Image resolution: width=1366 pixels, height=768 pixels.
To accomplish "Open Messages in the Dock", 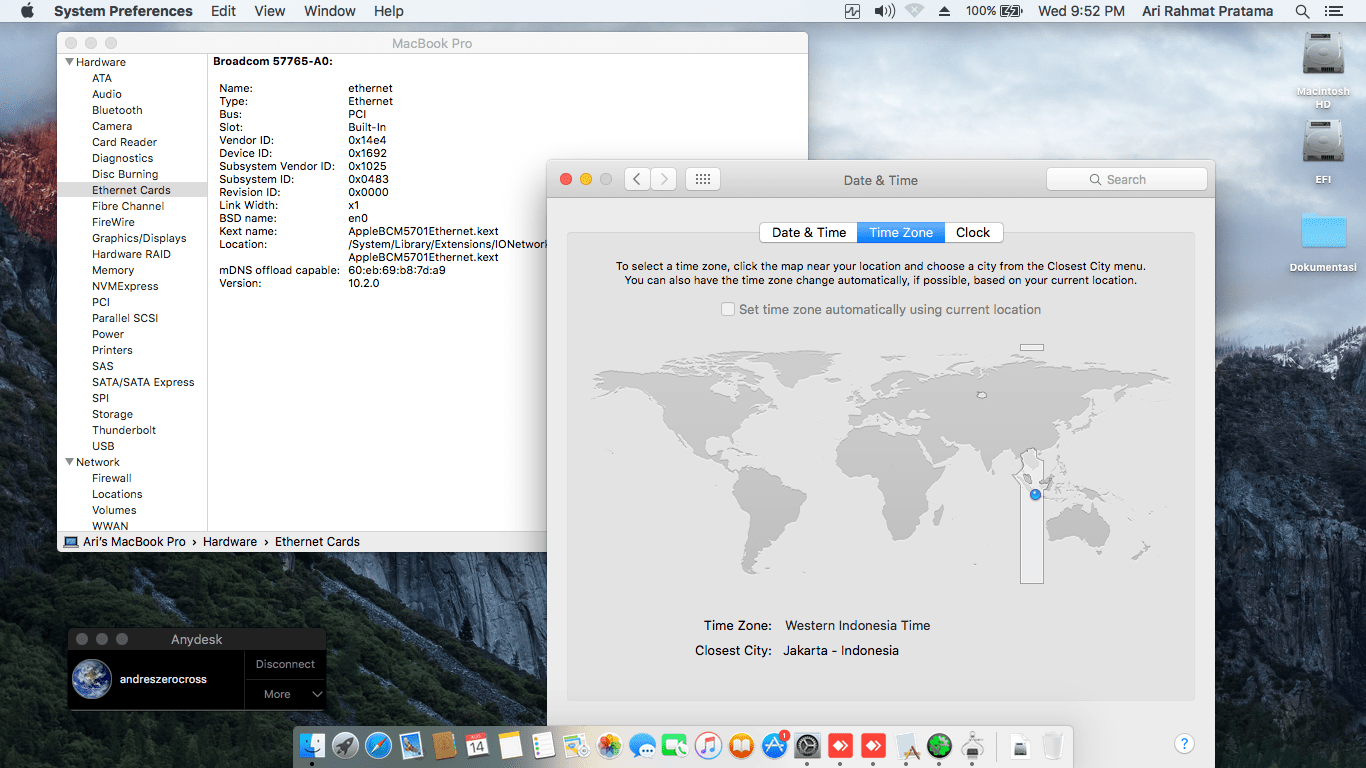I will 642,745.
